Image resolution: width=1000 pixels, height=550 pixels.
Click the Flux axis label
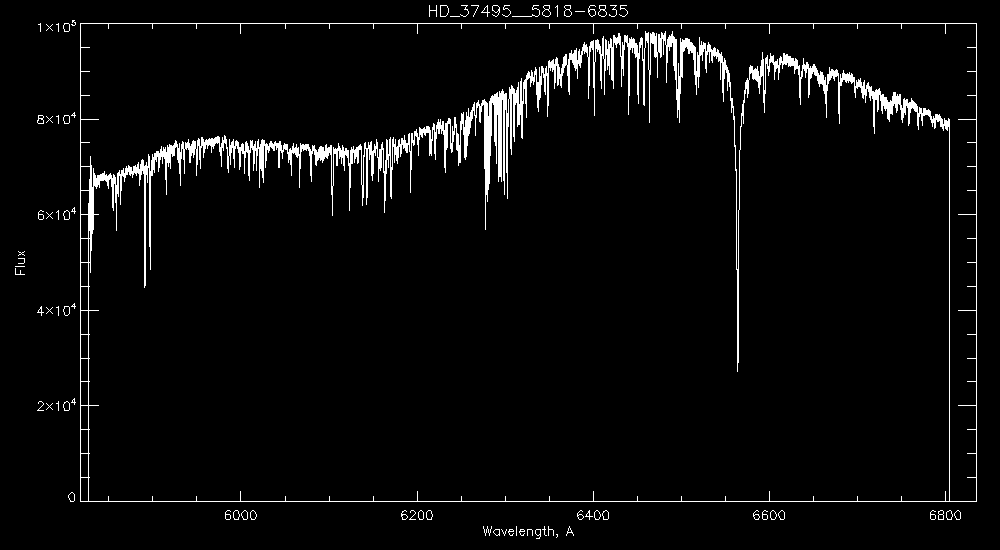(21, 262)
